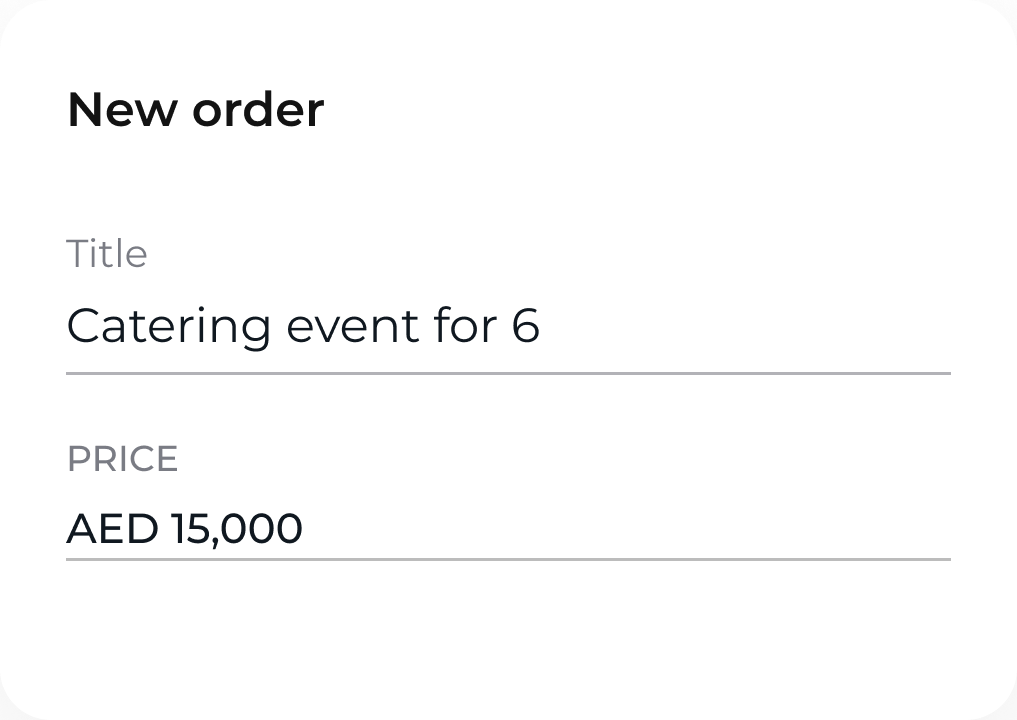The height and width of the screenshot is (720, 1017).
Task: Click the word "order" in the heading
Action: click(258, 109)
